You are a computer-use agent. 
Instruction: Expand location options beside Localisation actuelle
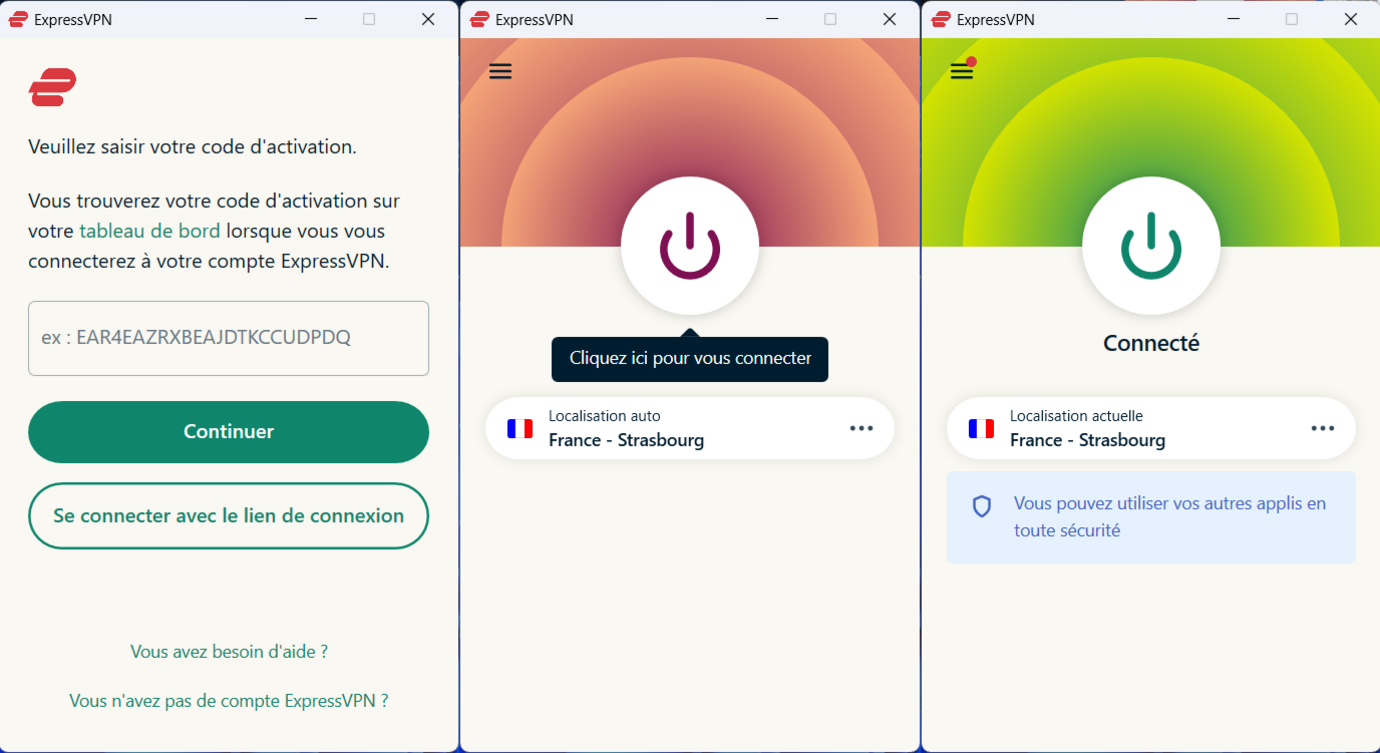pyautogui.click(x=1322, y=428)
